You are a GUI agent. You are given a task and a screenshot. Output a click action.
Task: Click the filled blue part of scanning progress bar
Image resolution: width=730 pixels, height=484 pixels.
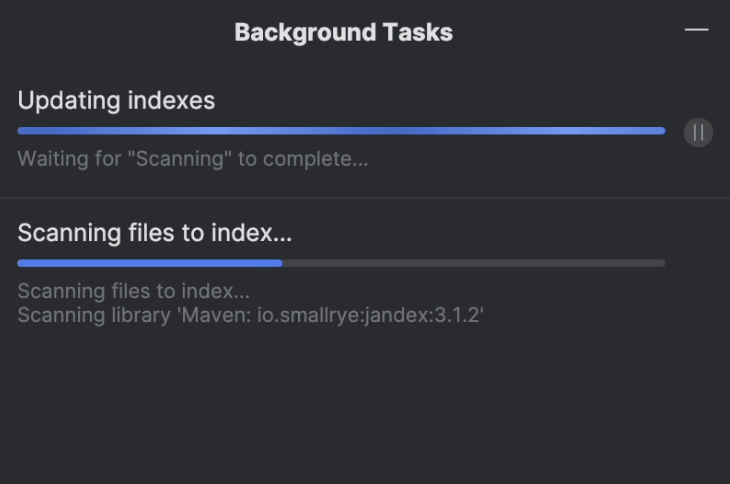(x=150, y=263)
